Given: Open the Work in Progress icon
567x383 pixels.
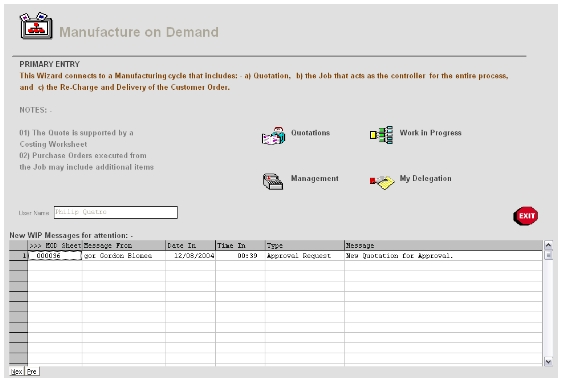Looking at the screenshot, I should pyautogui.click(x=381, y=135).
